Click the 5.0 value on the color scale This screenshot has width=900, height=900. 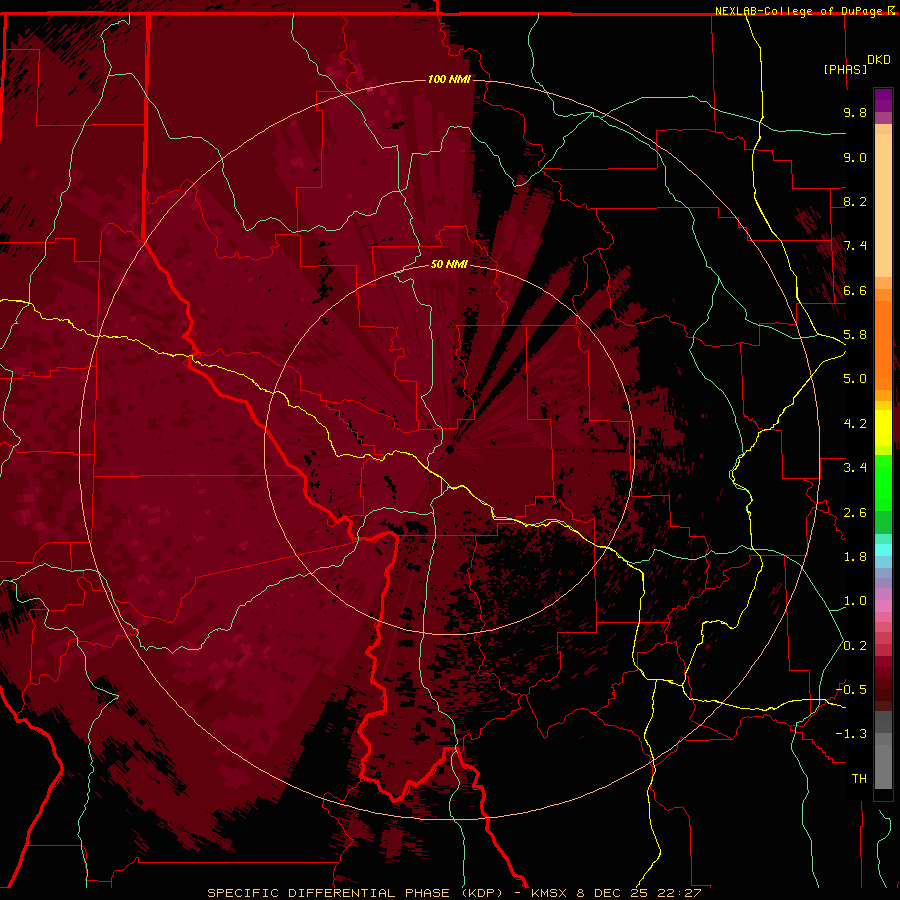(855, 379)
